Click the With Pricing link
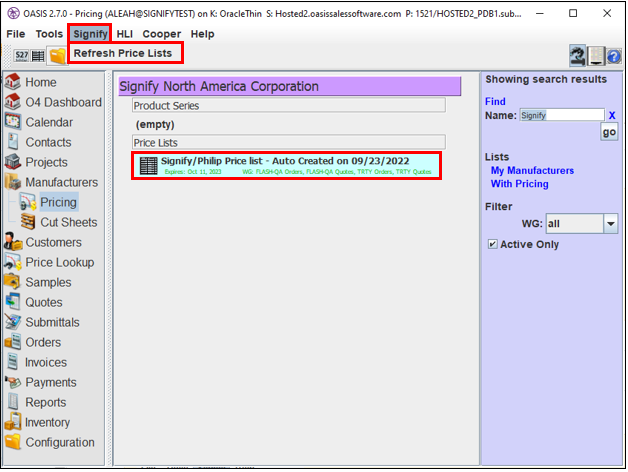The width and height of the screenshot is (628, 472). point(519,184)
